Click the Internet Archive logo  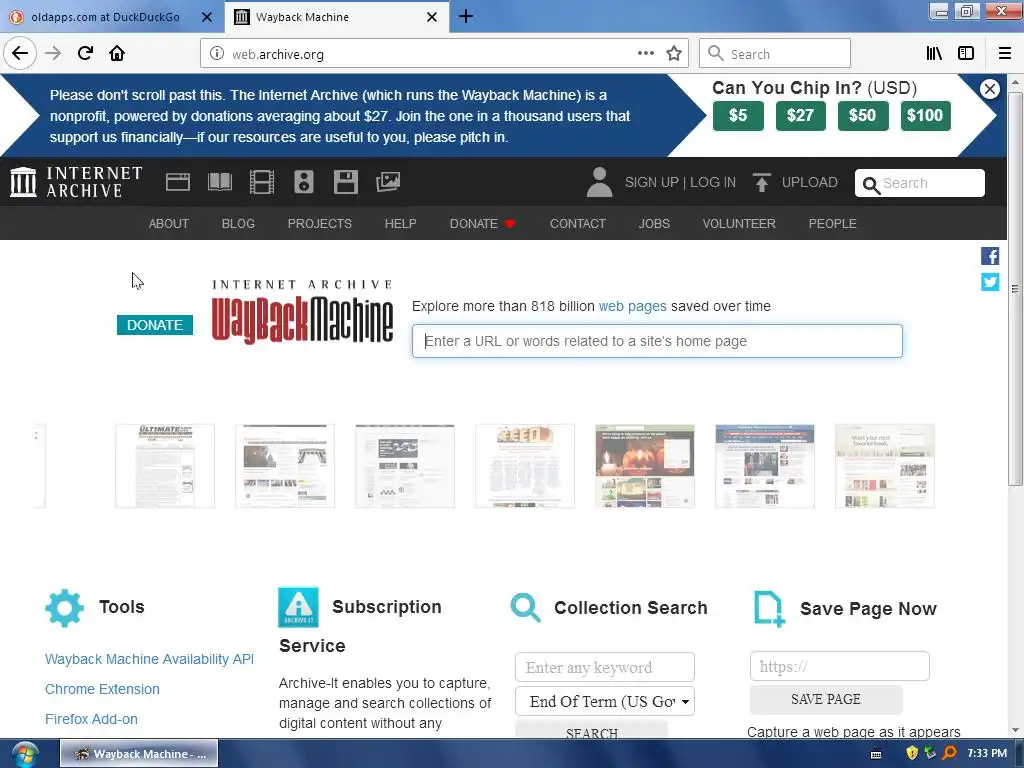coord(76,182)
